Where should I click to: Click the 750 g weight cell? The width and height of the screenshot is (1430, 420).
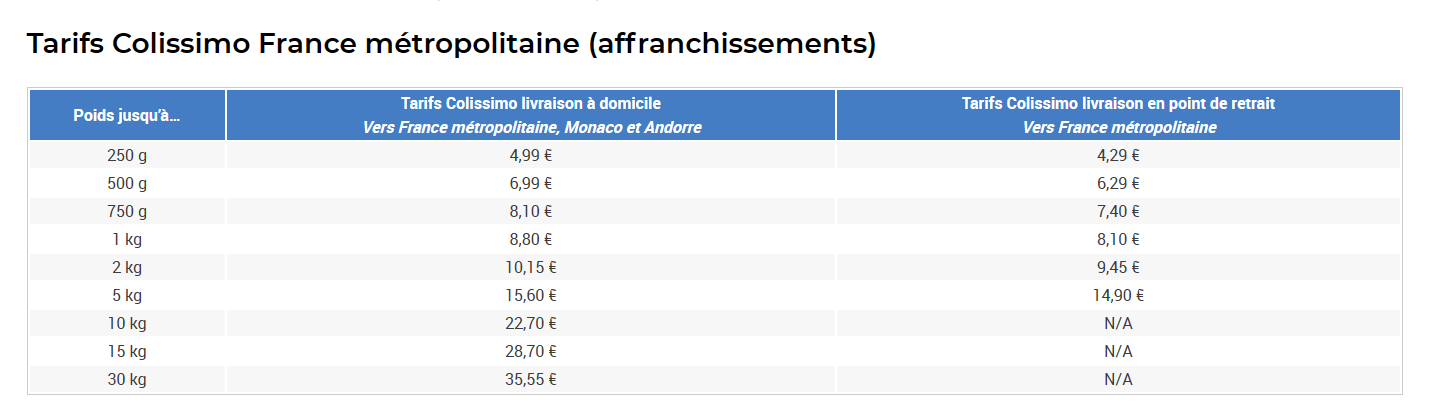[127, 211]
